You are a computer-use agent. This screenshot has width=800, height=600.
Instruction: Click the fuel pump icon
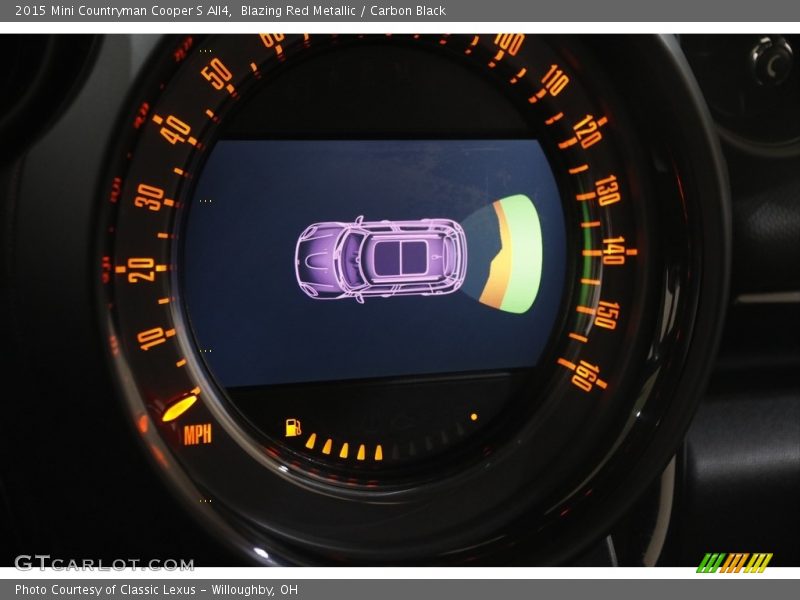293,427
